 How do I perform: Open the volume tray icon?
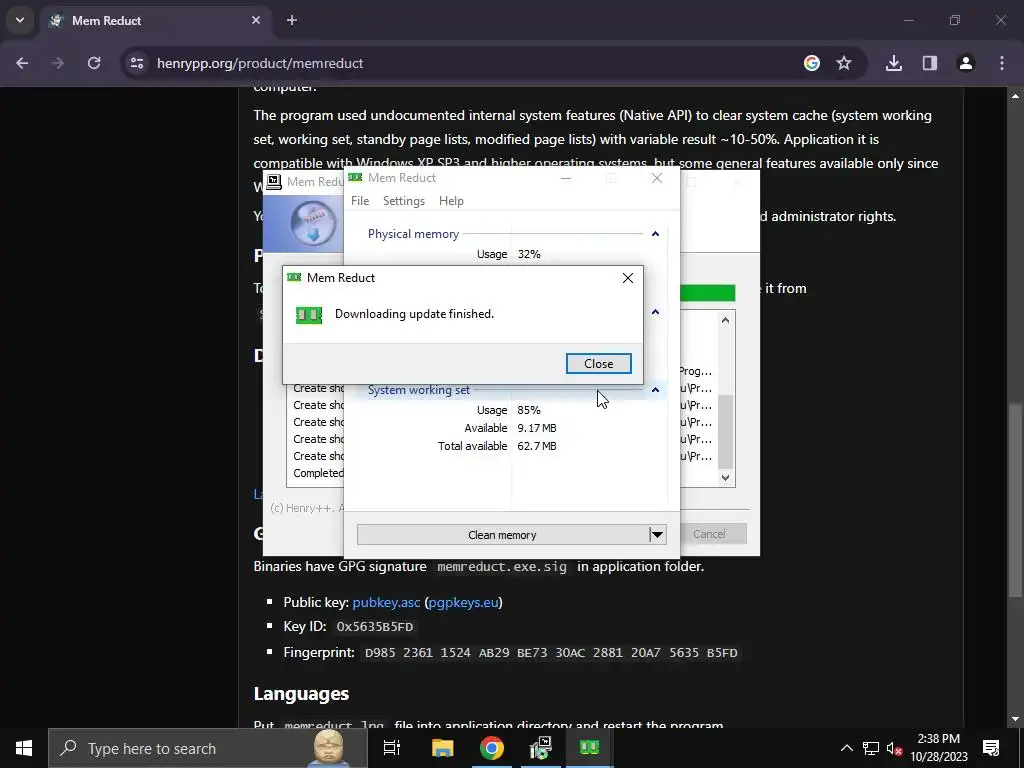[894, 748]
